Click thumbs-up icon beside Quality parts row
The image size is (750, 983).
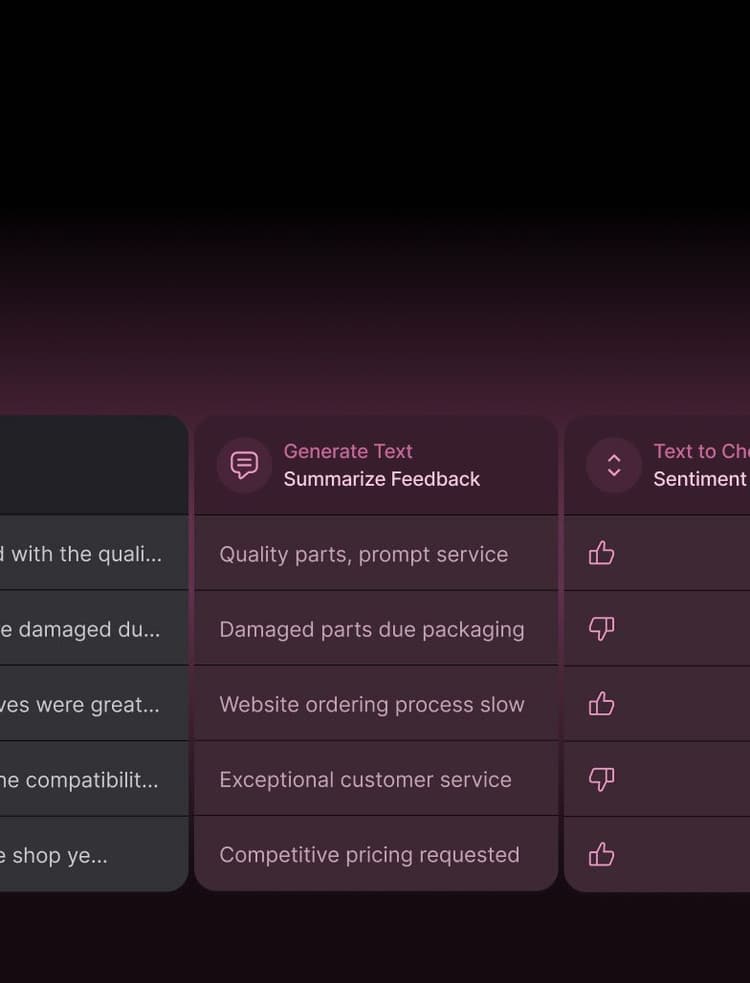(601, 553)
